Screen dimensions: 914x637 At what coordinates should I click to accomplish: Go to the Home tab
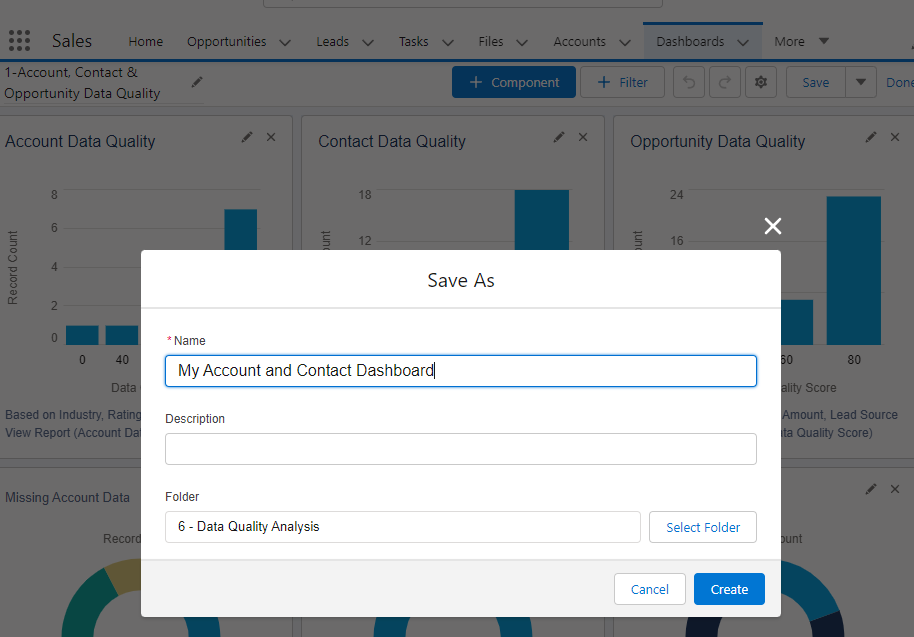[146, 41]
